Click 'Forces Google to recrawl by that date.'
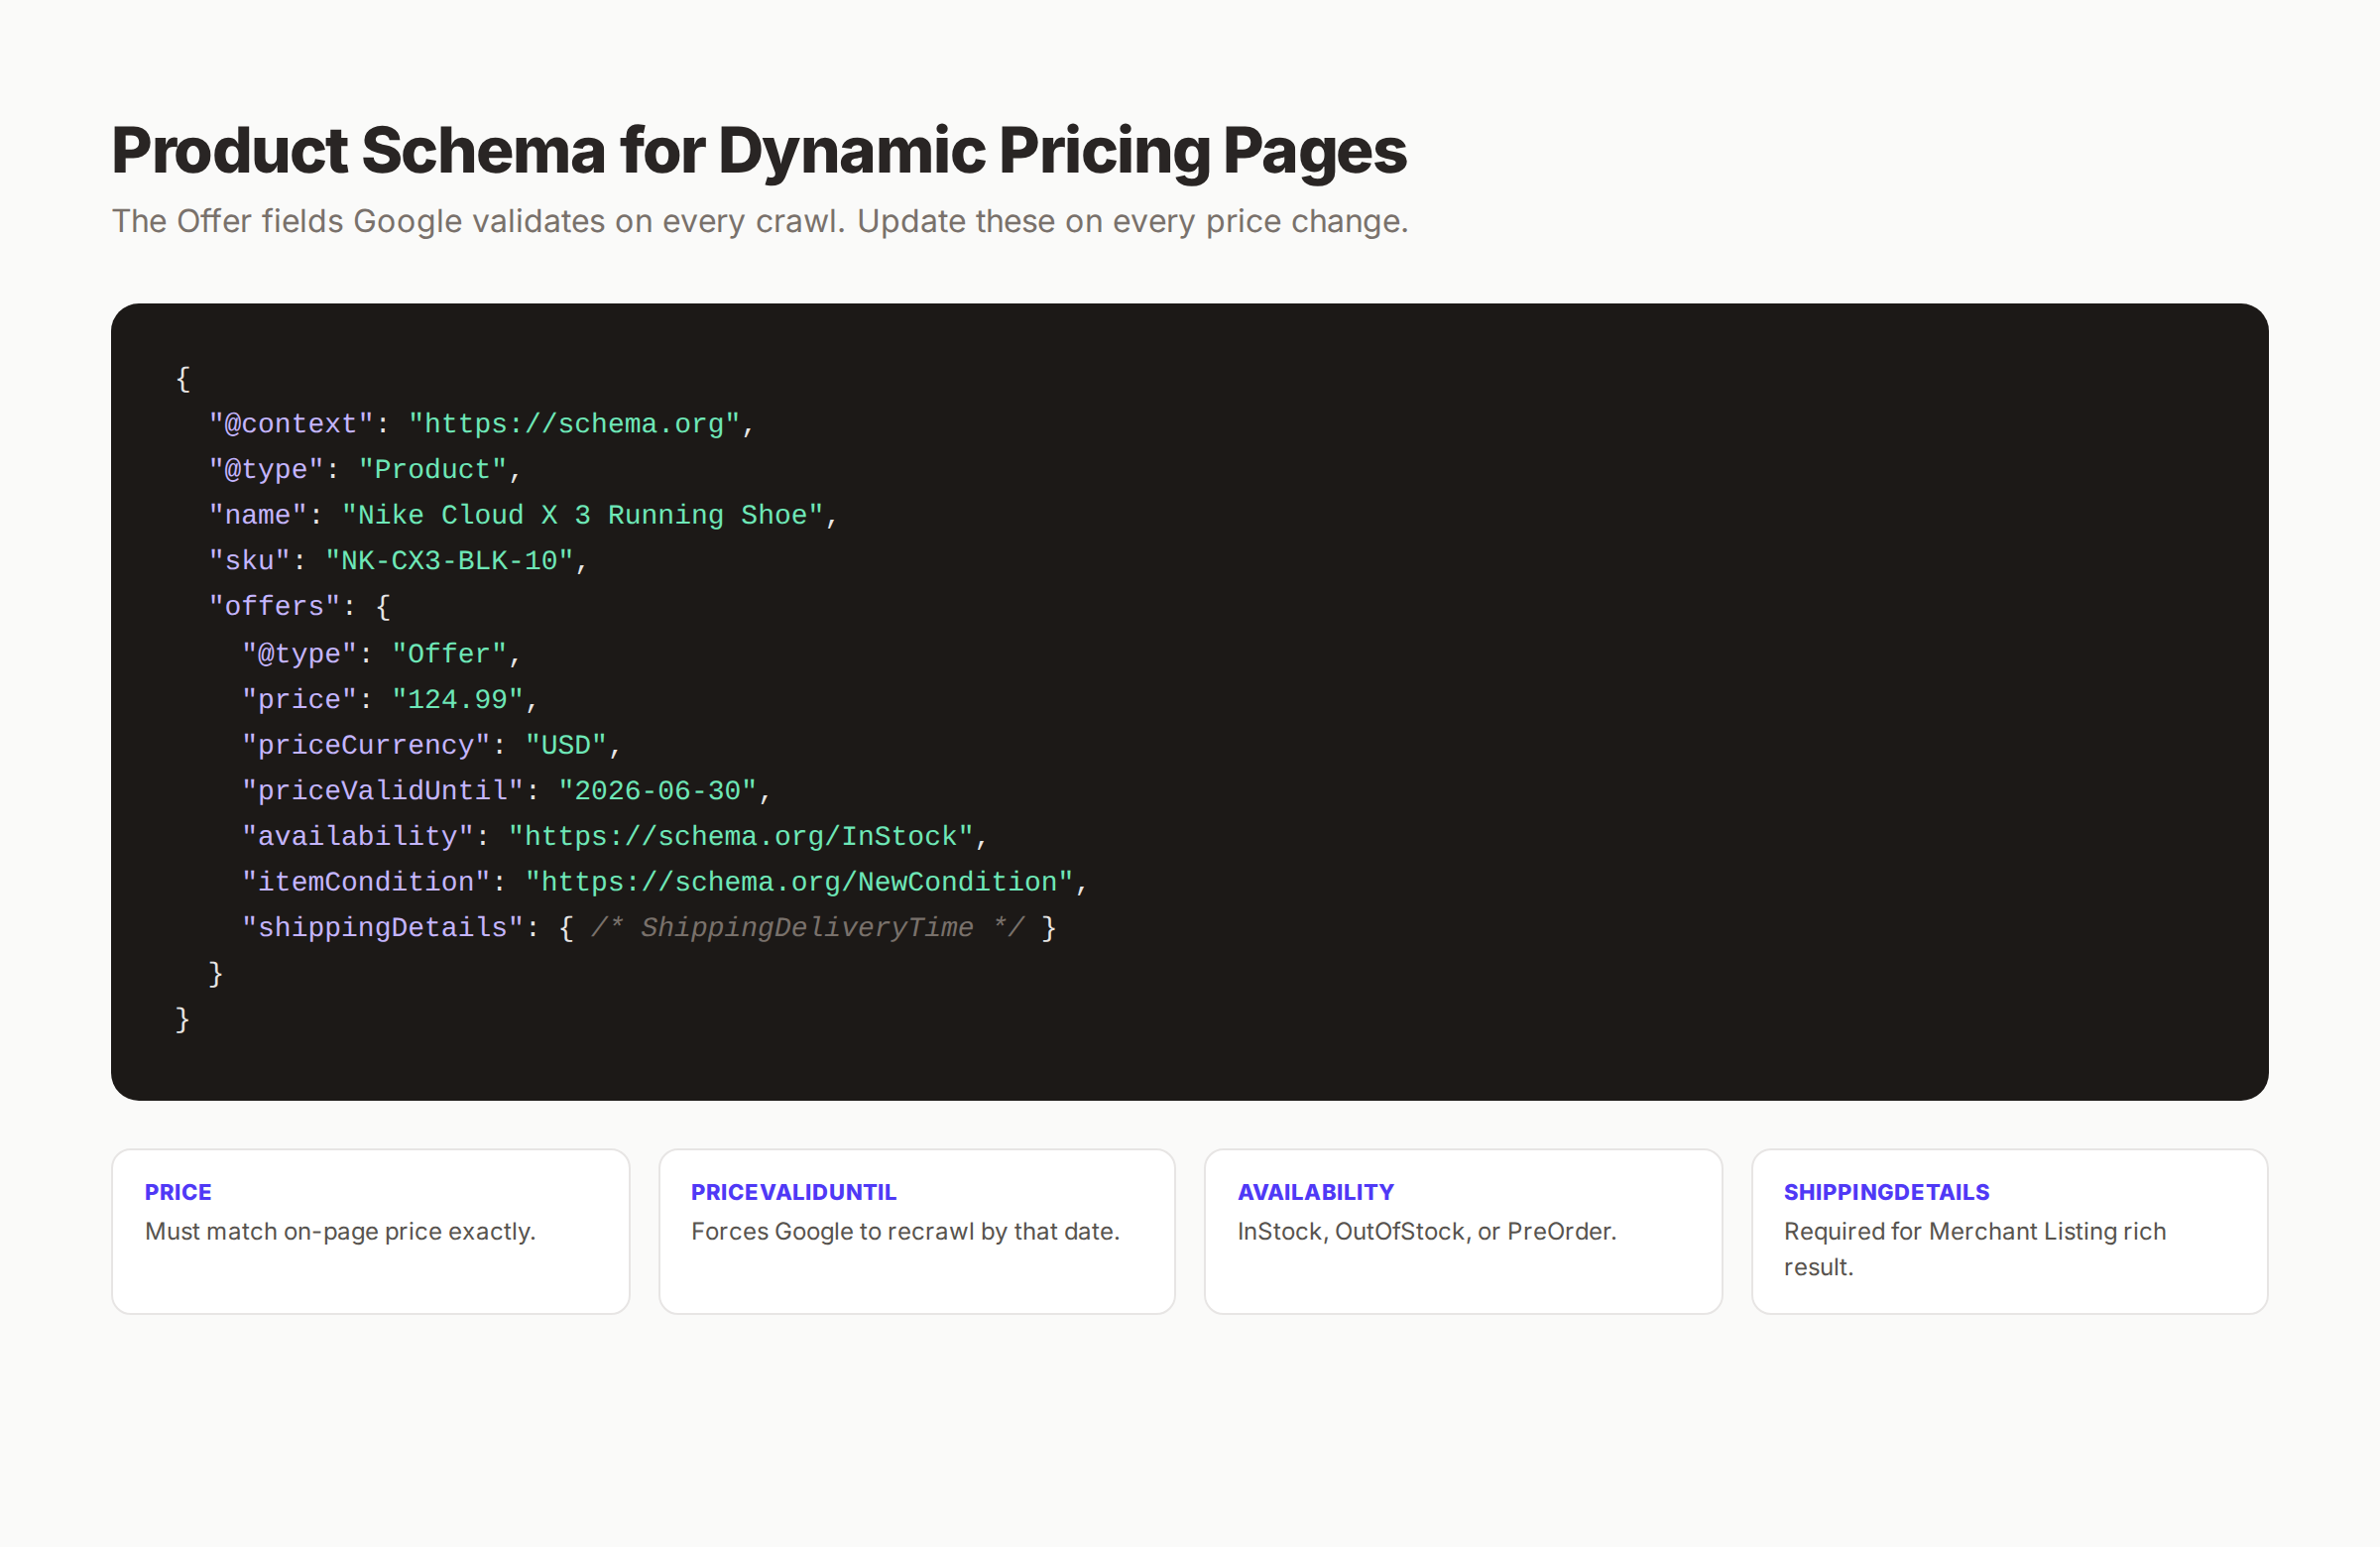This screenshot has height=1547, width=2380. pos(905,1232)
